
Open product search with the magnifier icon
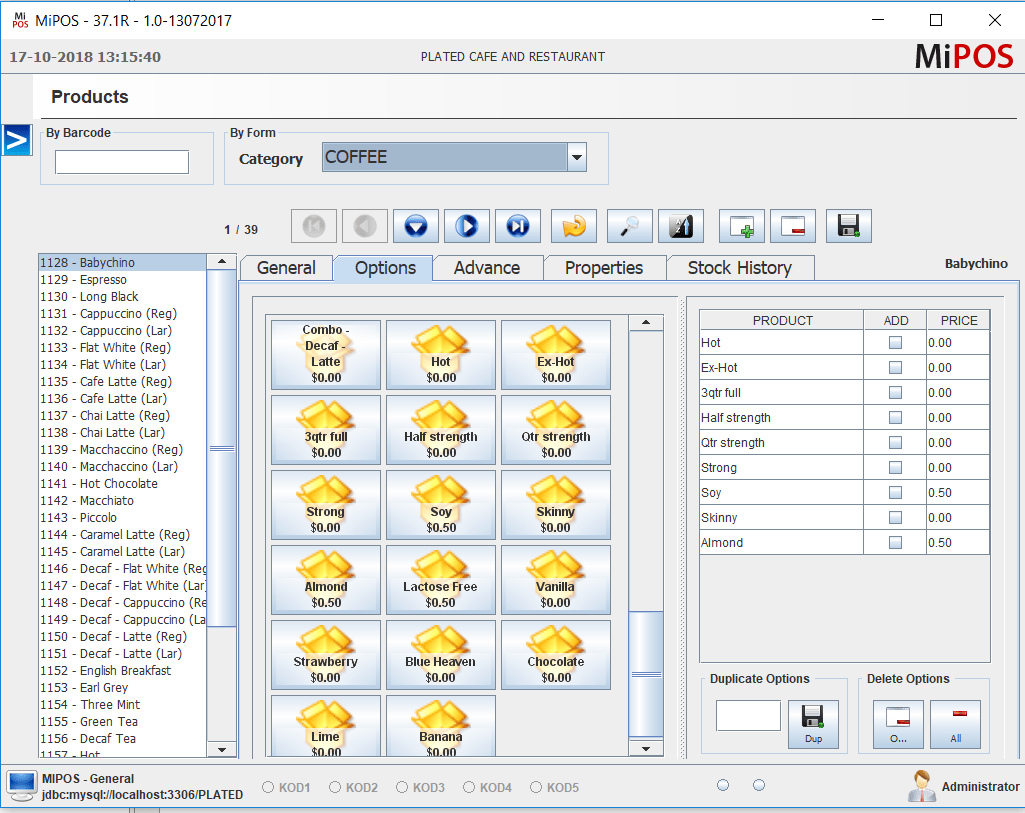pos(628,226)
